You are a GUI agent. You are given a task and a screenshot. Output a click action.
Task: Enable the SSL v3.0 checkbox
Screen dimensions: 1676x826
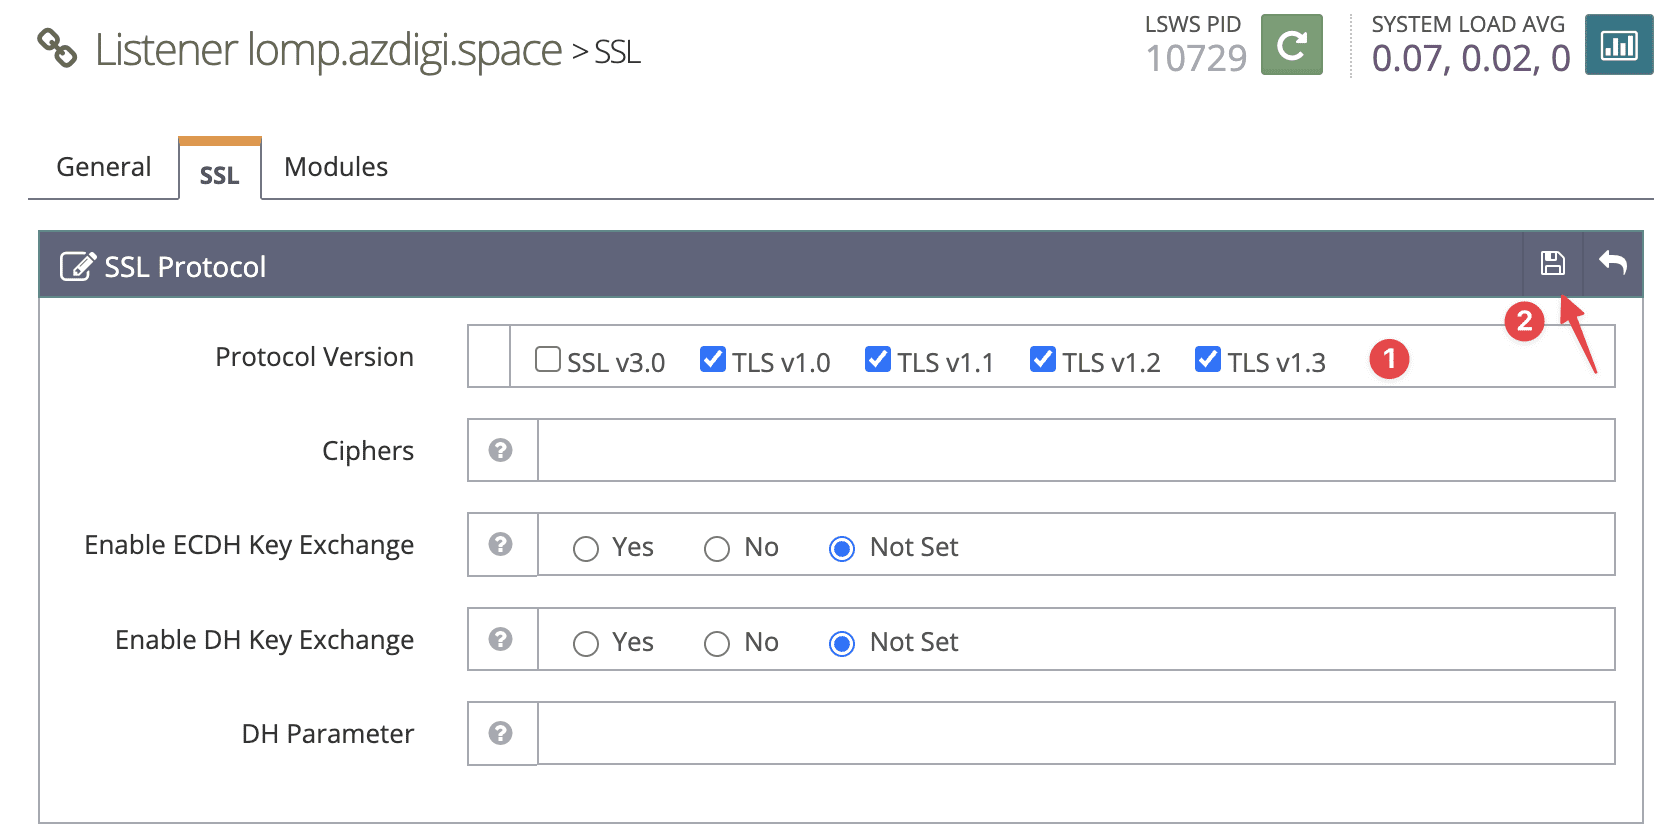(x=548, y=359)
